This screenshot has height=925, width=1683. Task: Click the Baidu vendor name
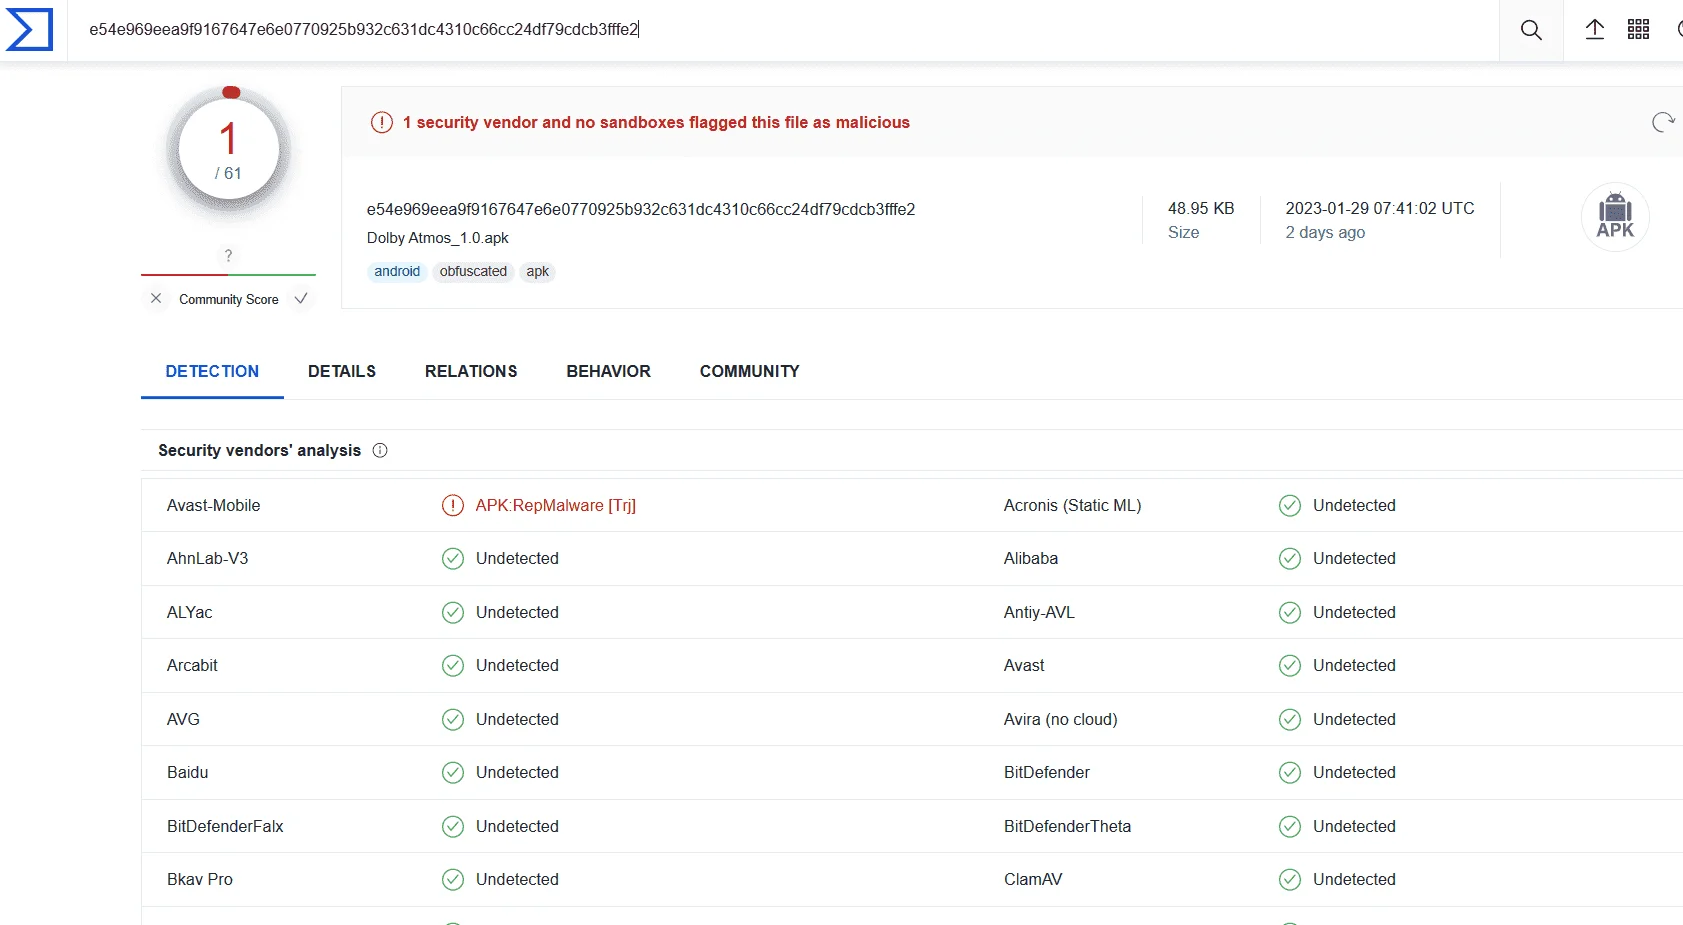coord(187,772)
